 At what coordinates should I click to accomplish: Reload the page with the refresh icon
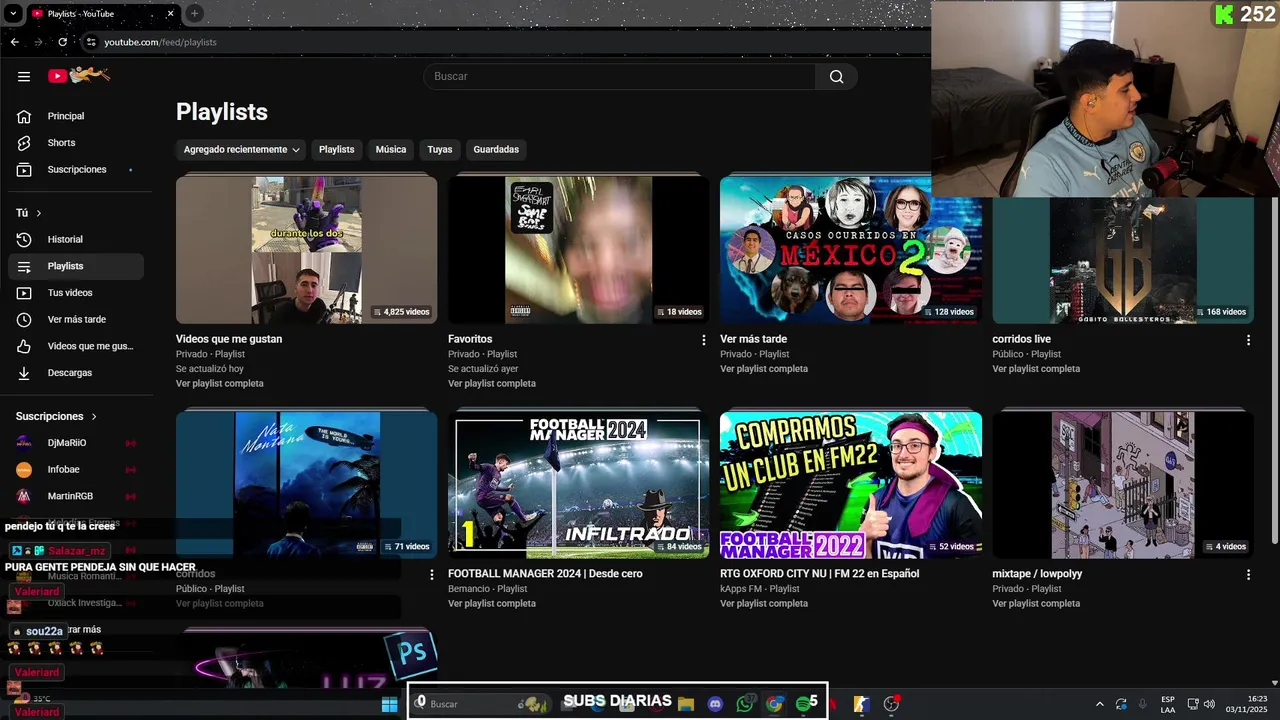62,42
